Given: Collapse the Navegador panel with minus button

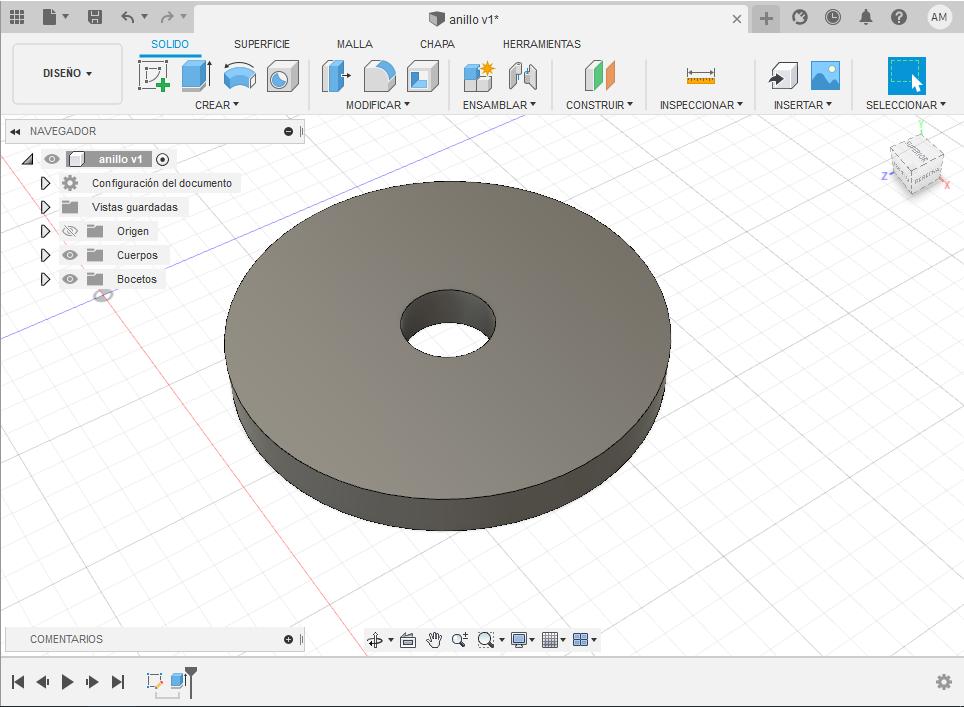Looking at the screenshot, I should click(x=288, y=132).
